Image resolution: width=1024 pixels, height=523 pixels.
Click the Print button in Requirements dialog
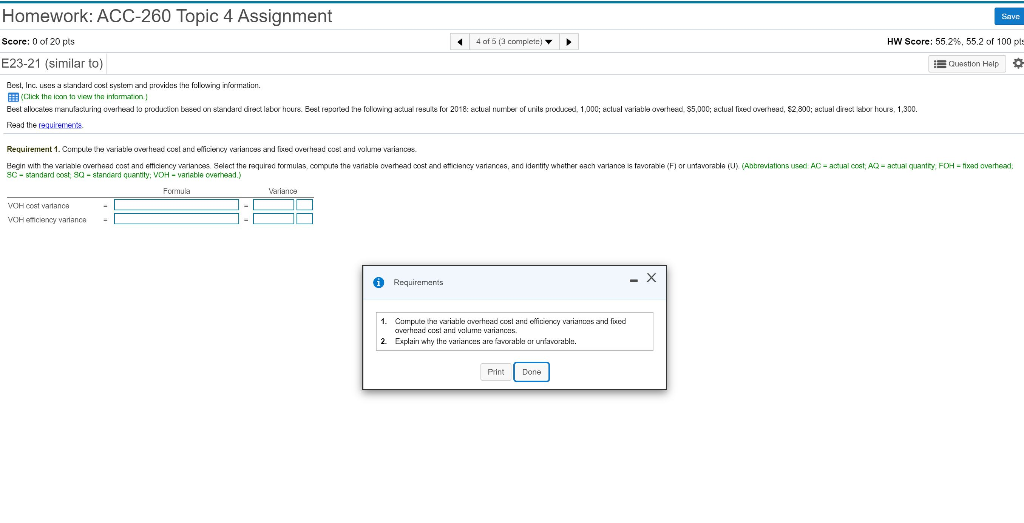pos(496,372)
